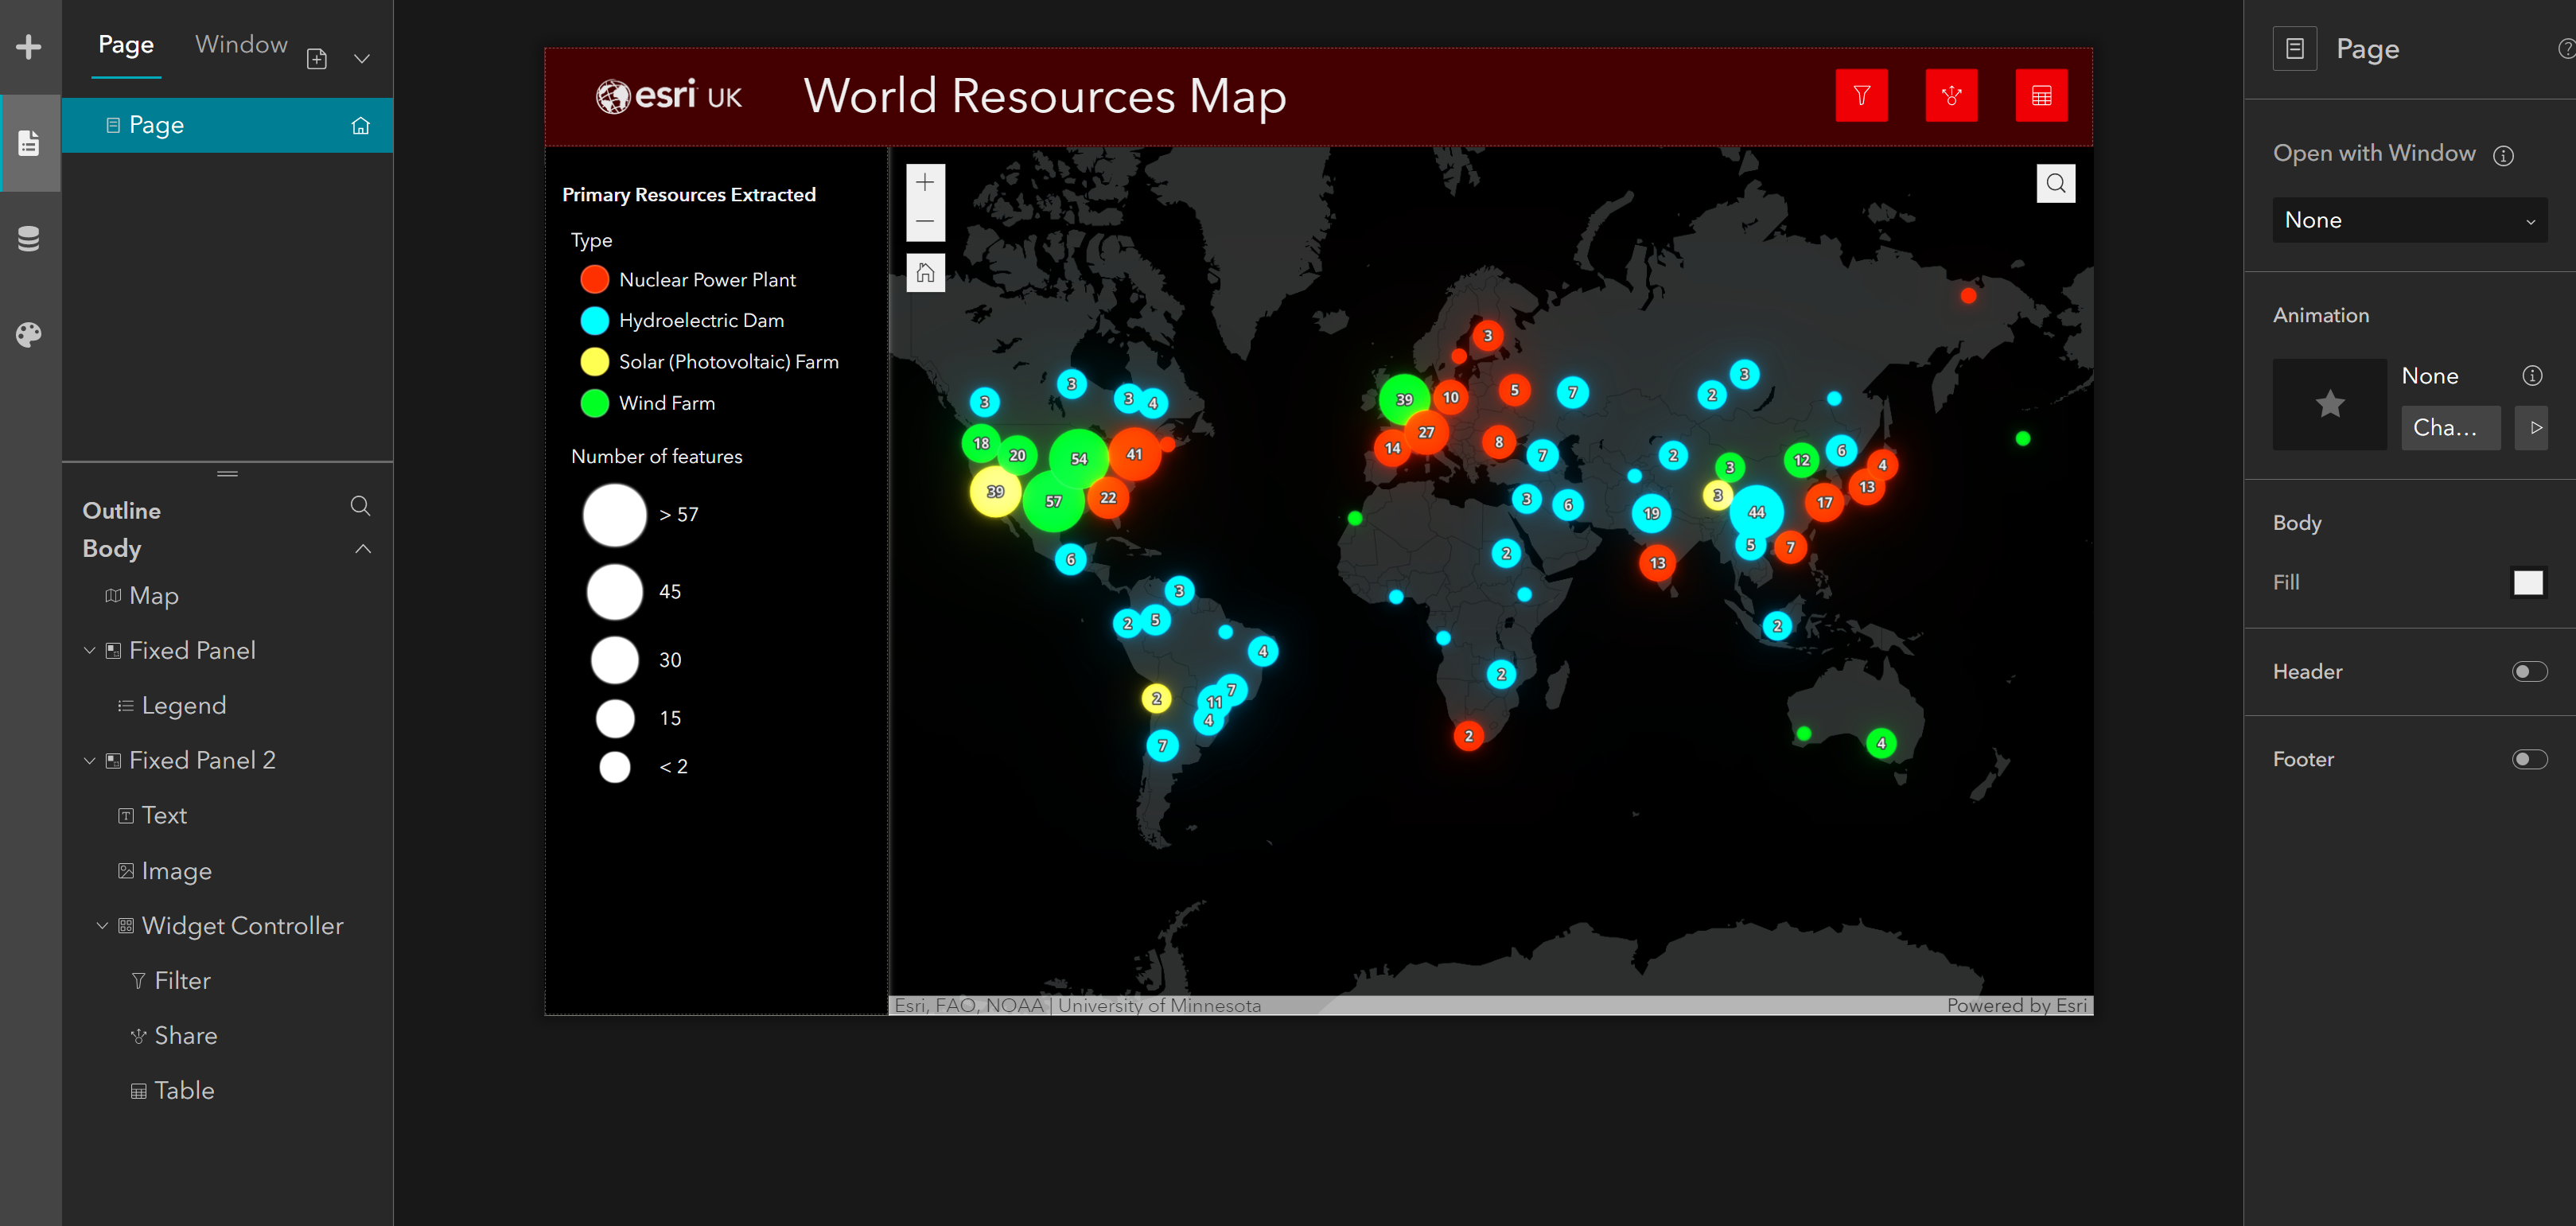Viewport: 2576px width, 1226px height.
Task: Click the map zoom-in plus icon
Action: (924, 181)
